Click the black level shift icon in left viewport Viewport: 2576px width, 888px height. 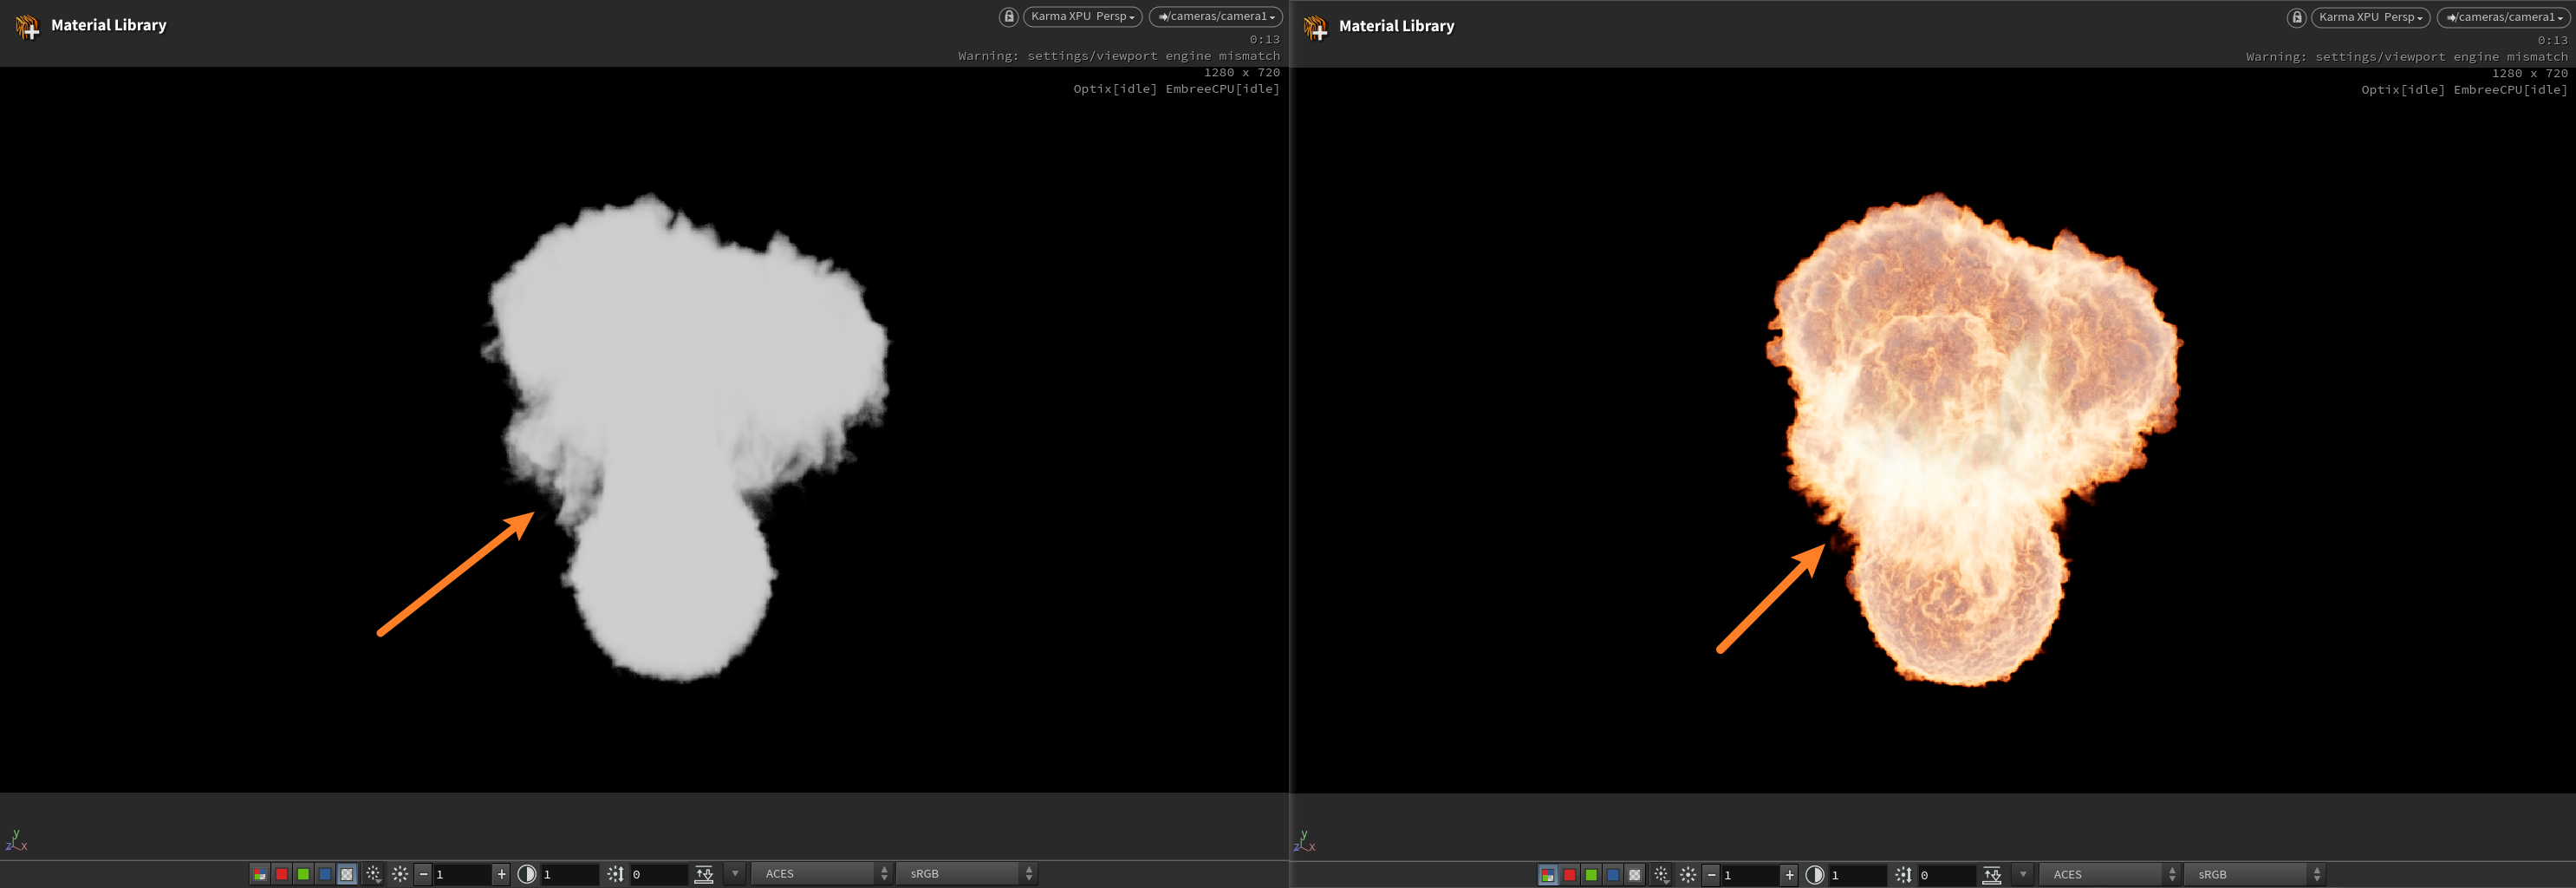click(615, 874)
